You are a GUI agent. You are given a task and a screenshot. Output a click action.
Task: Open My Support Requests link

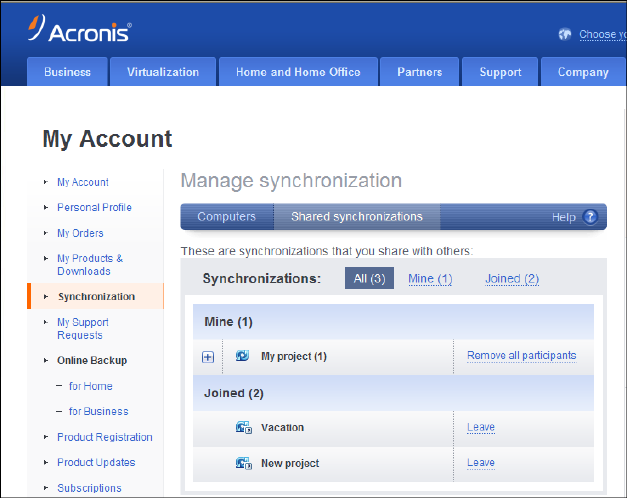click(x=83, y=328)
